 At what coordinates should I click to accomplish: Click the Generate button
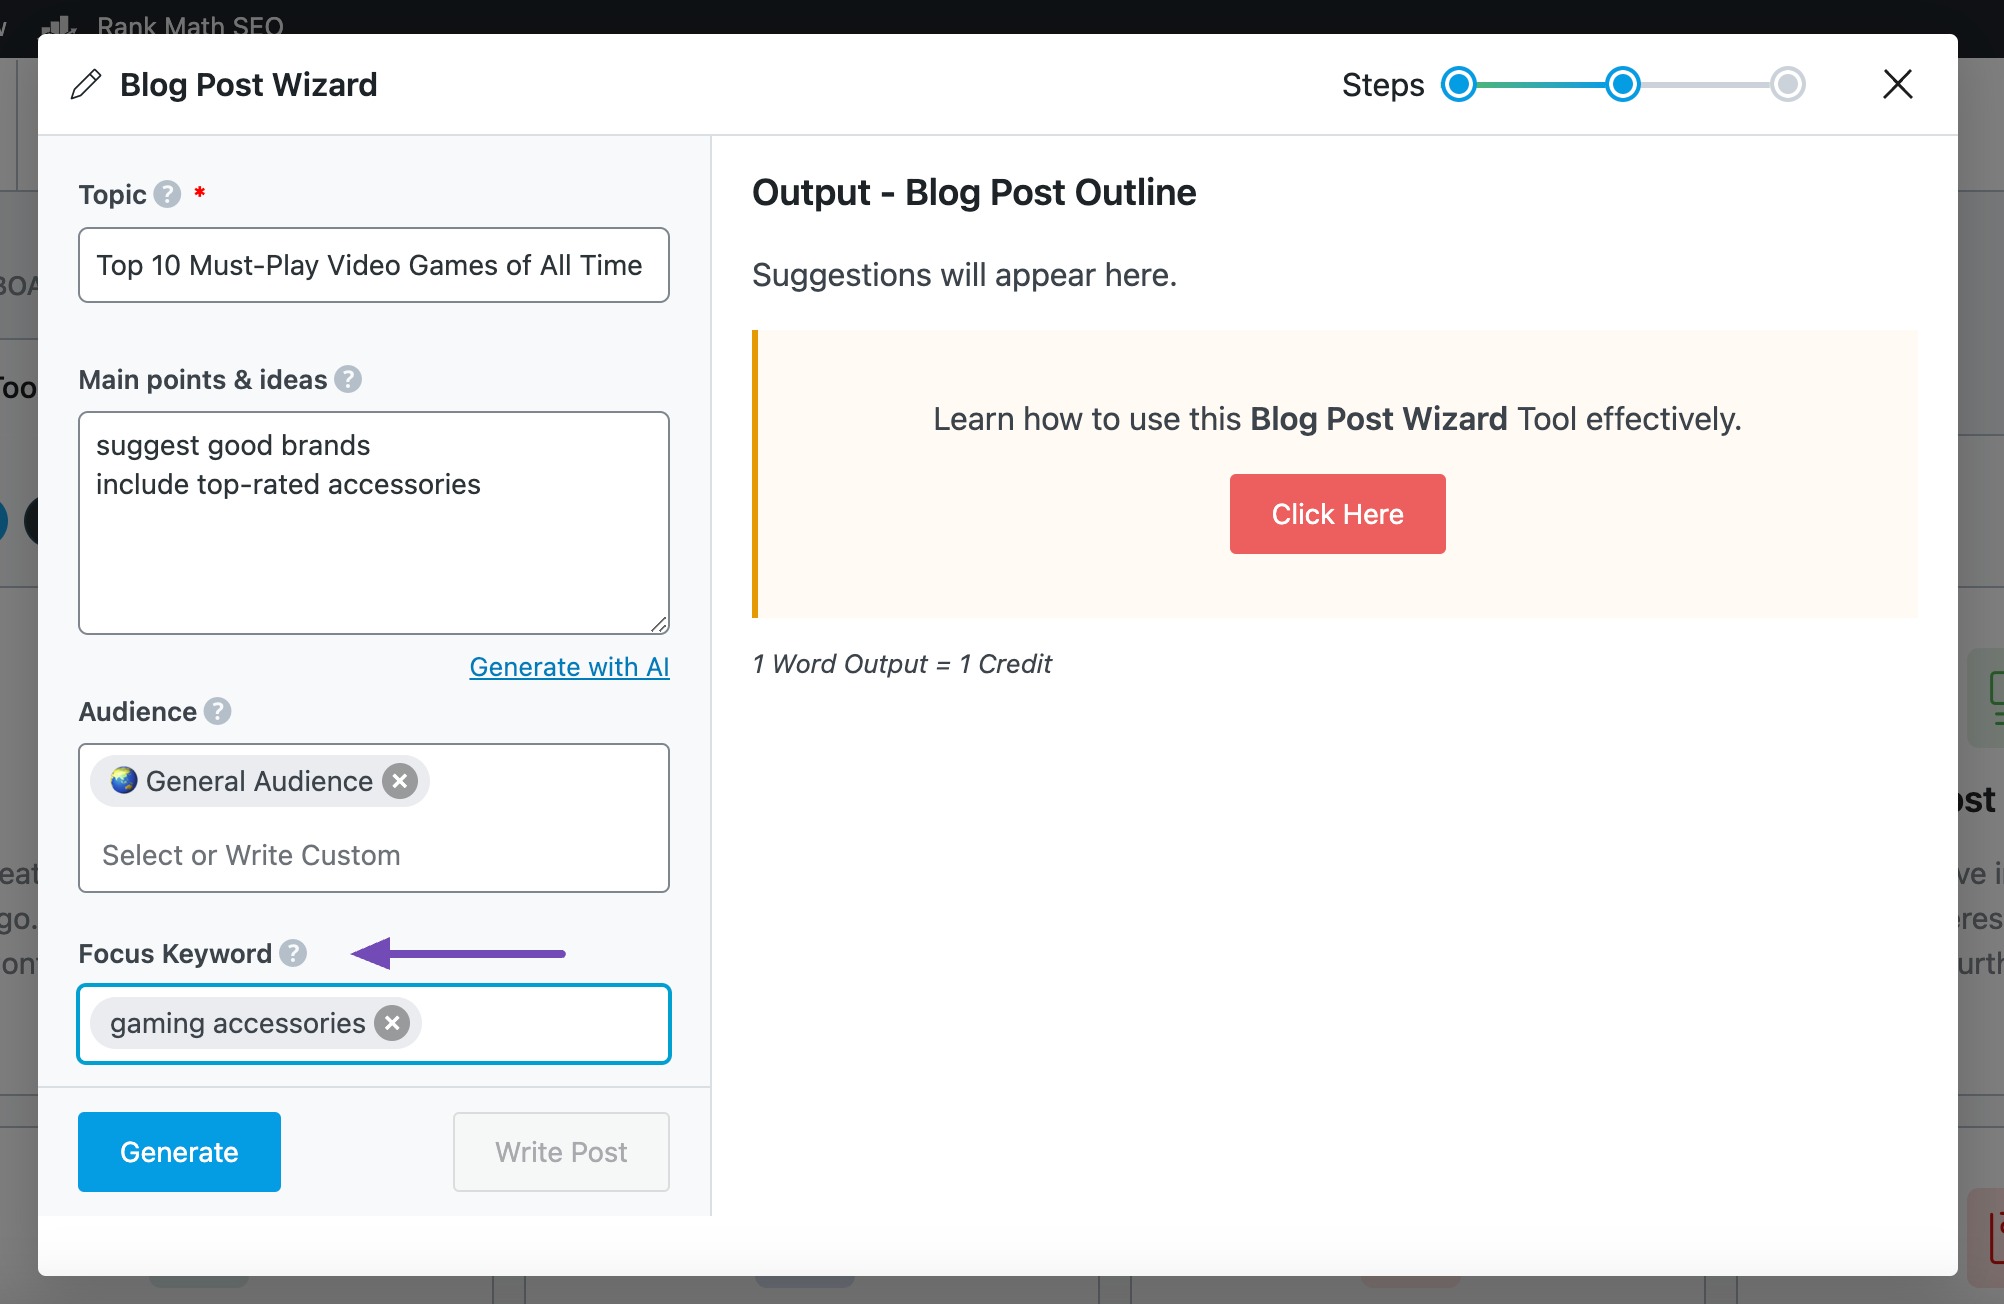click(180, 1152)
